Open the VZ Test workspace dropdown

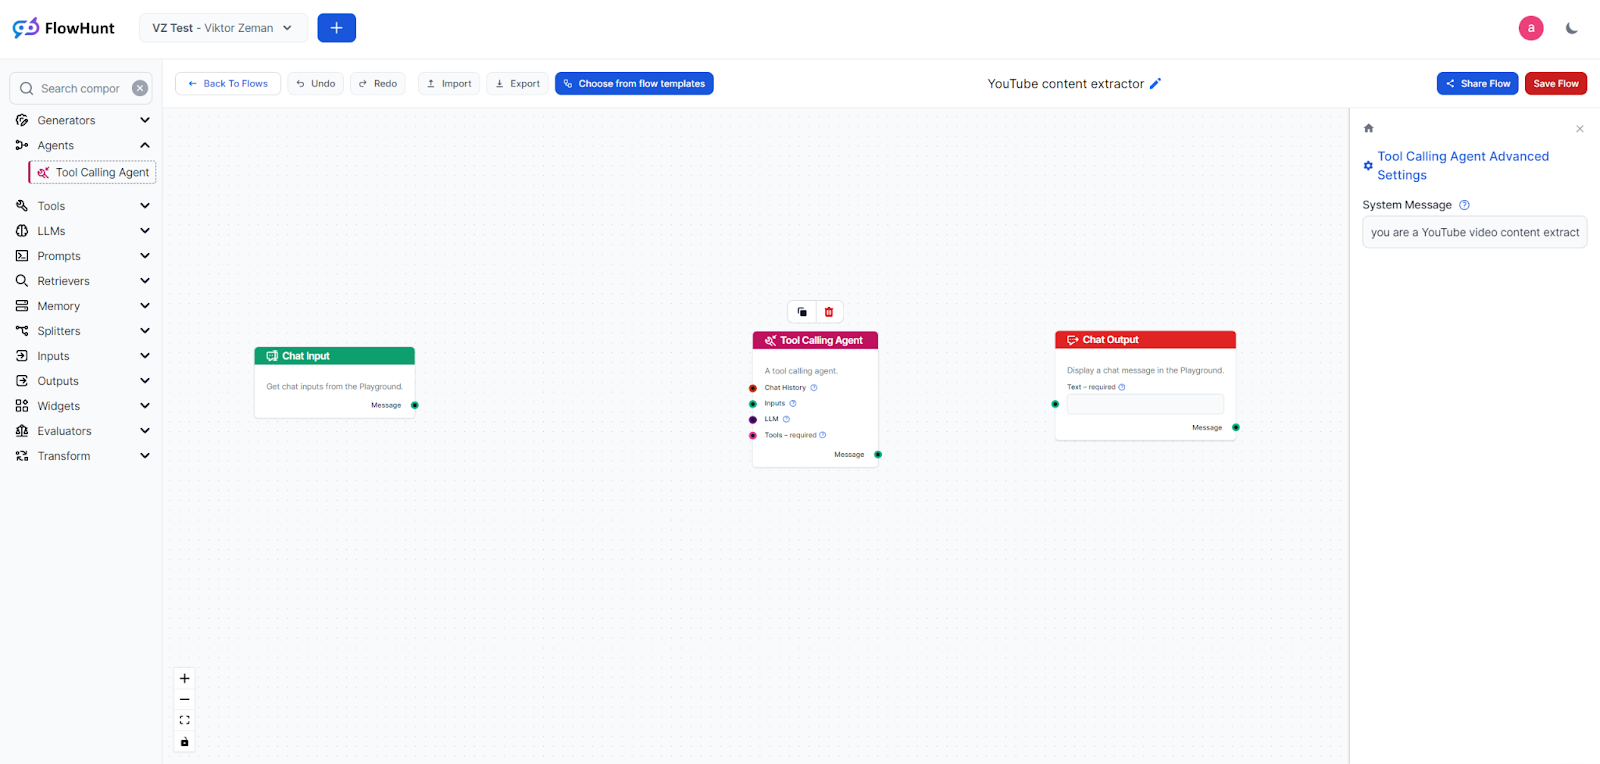pos(223,28)
